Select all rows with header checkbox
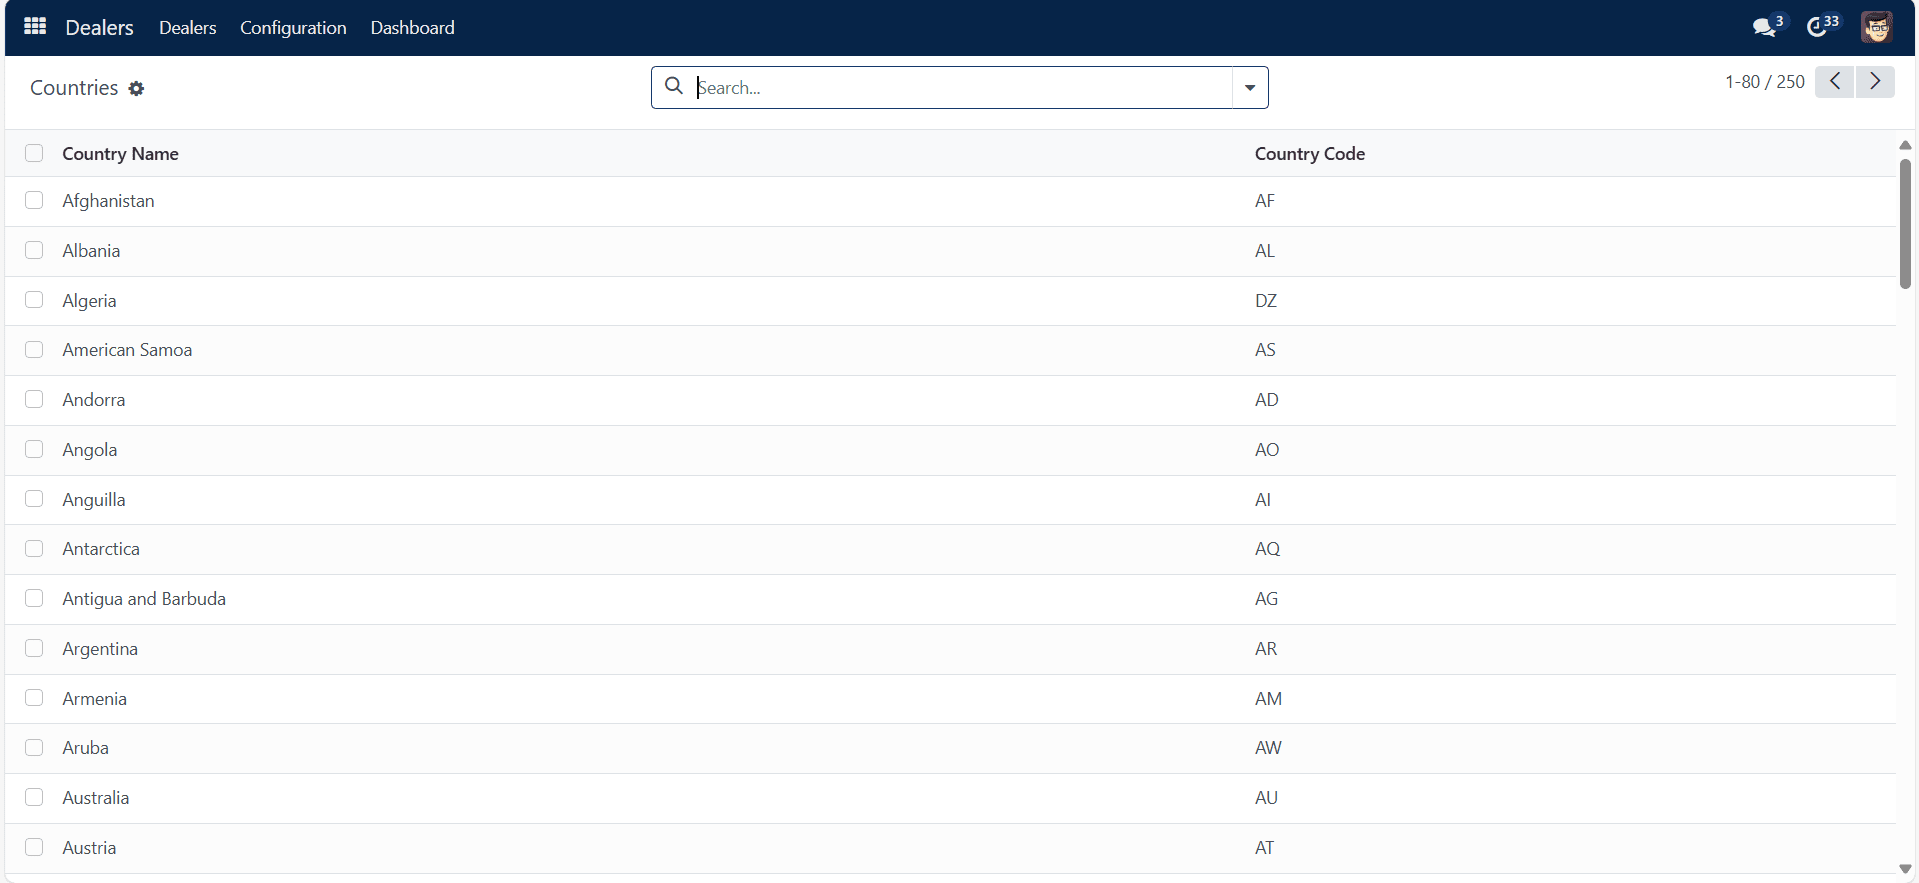The width and height of the screenshot is (1919, 883). coord(34,153)
